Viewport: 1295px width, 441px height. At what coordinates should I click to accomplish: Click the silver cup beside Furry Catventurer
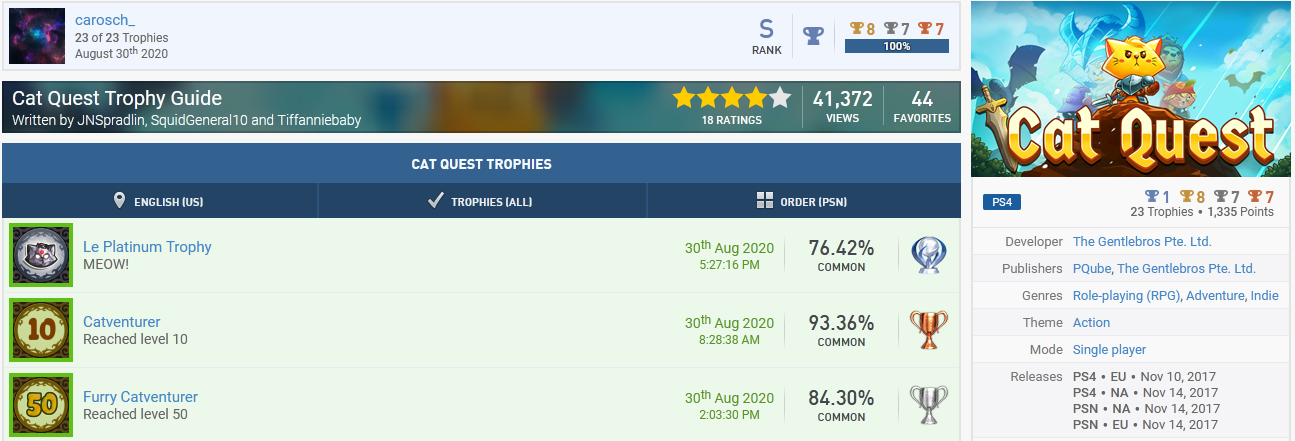coord(928,405)
